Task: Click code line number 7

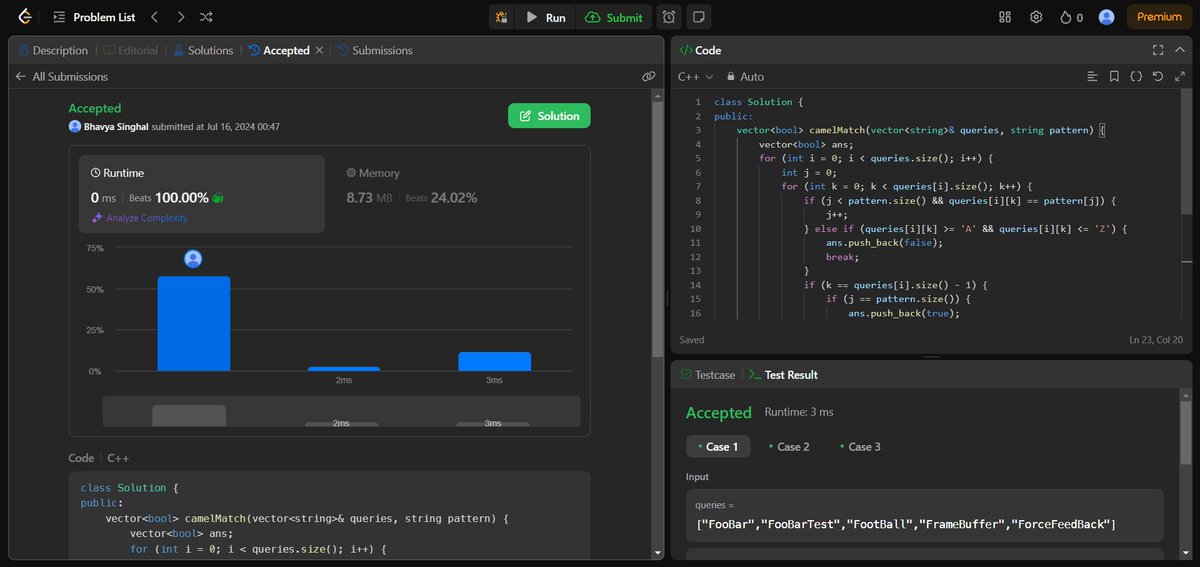Action: point(698,186)
